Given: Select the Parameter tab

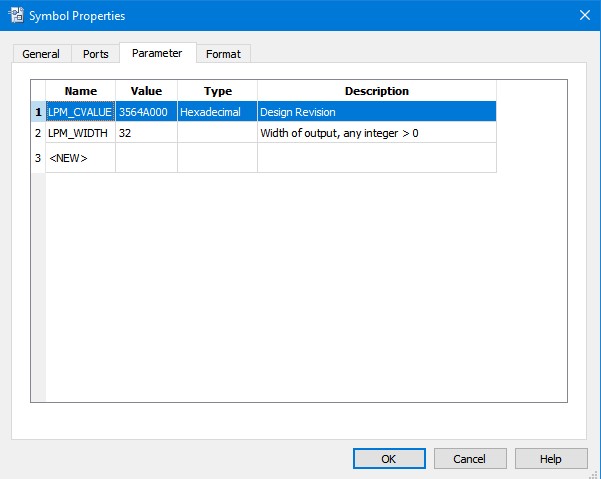Looking at the screenshot, I should (x=157, y=53).
